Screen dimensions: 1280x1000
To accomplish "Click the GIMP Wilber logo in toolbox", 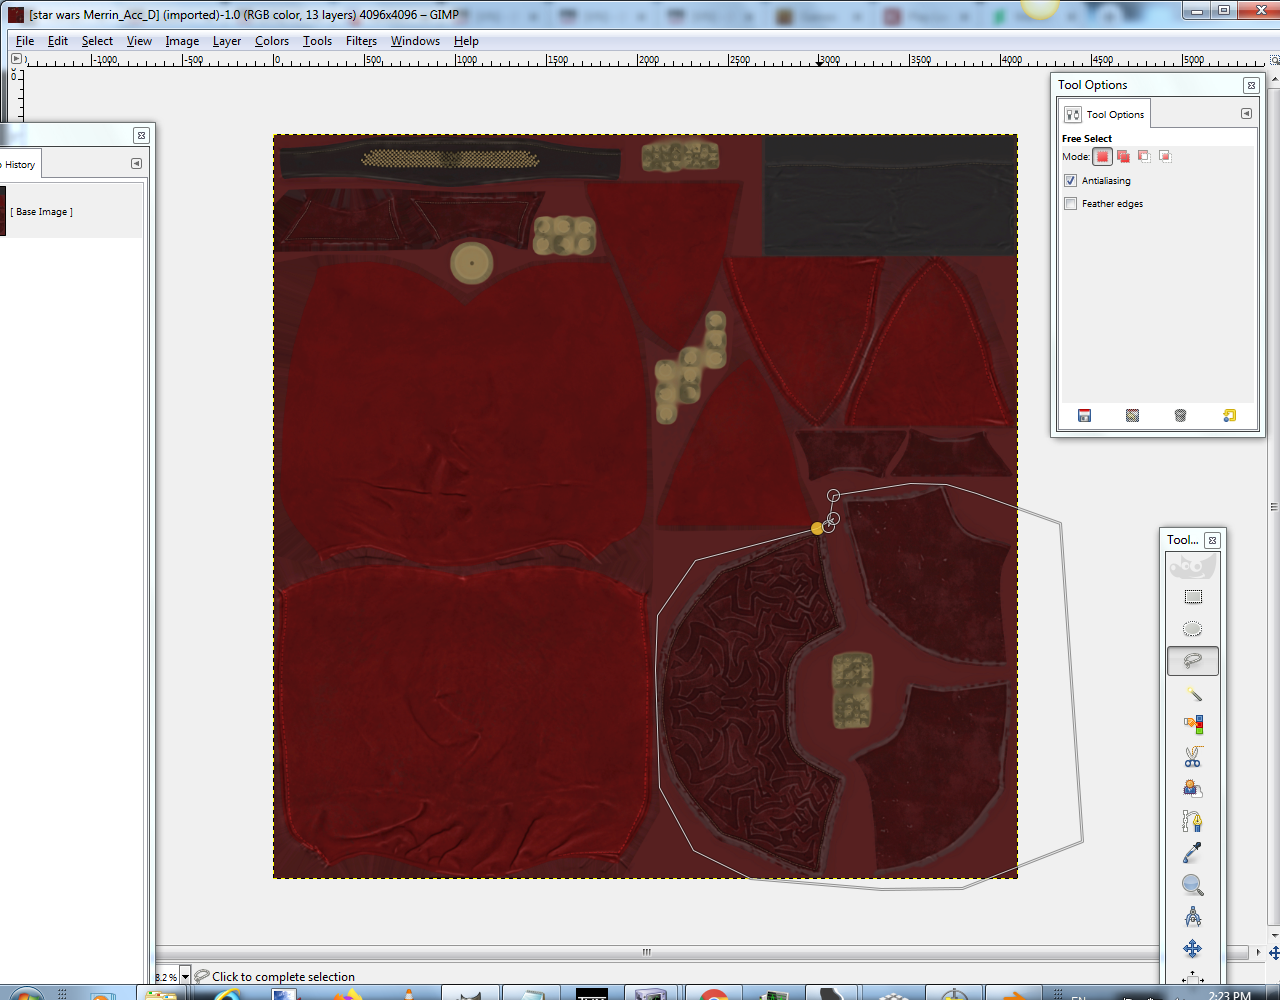I will 1193,567.
